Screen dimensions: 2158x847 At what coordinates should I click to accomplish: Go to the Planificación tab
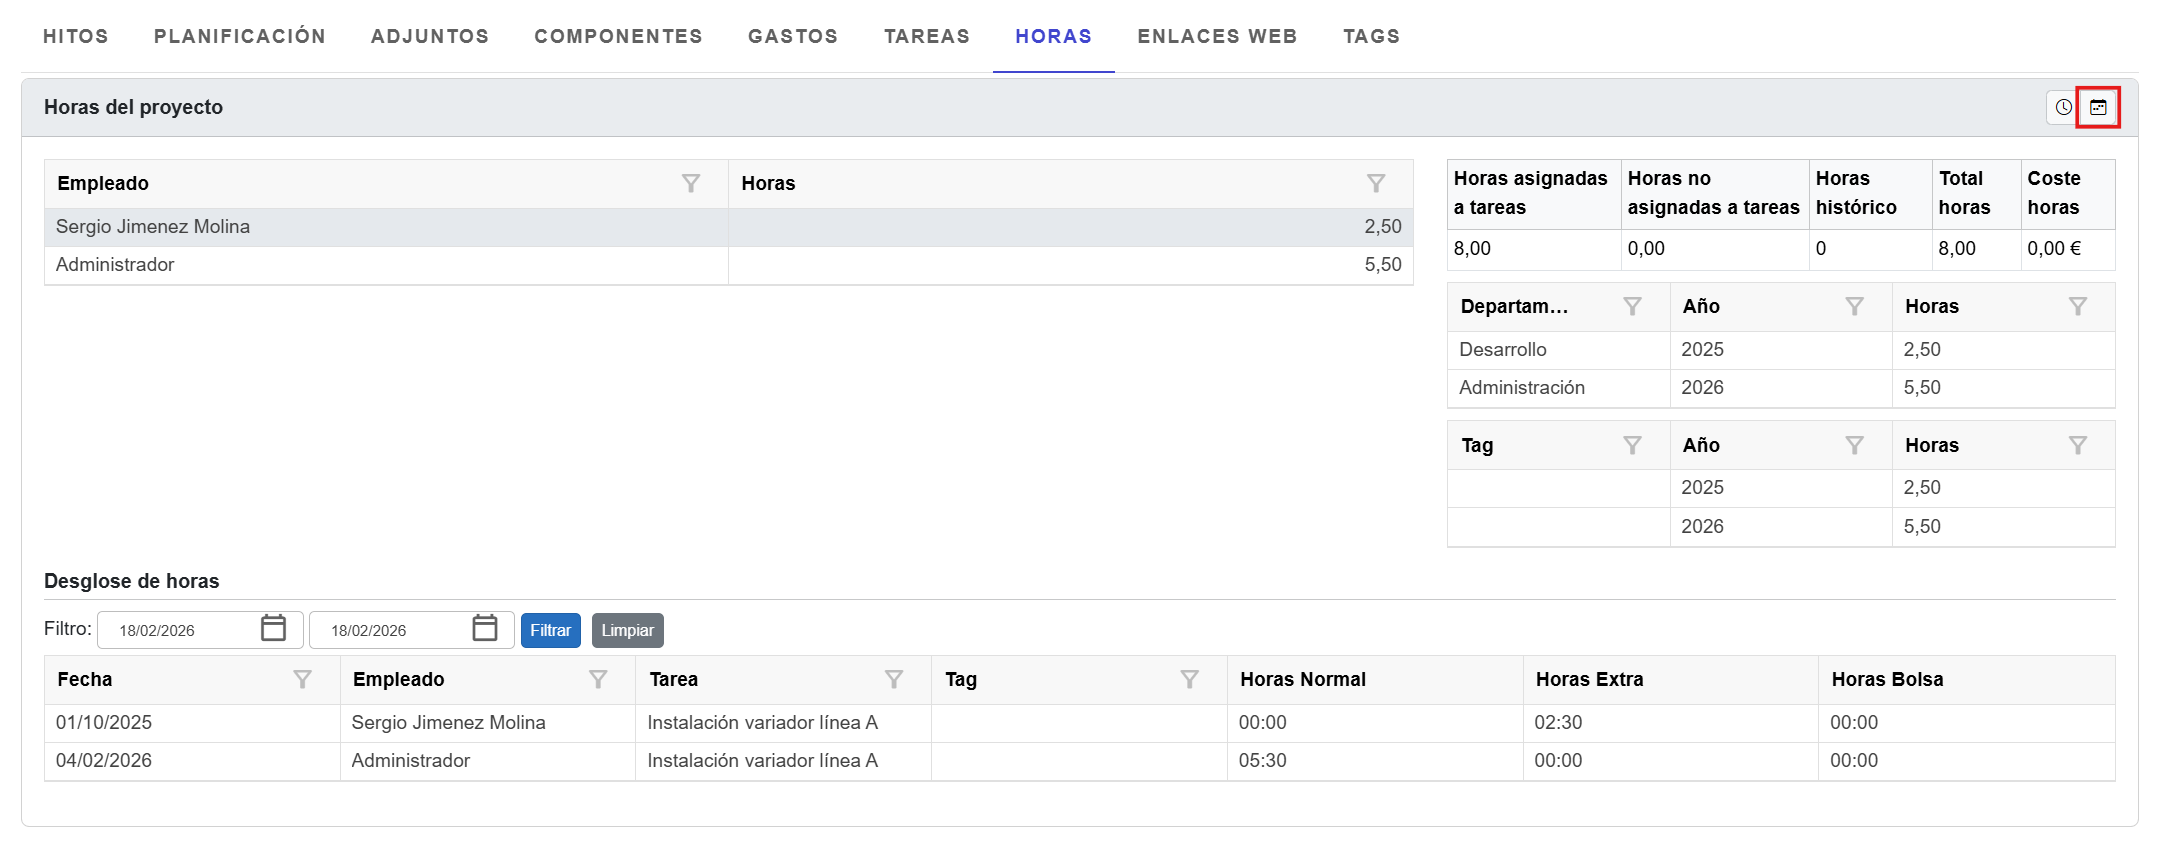[x=239, y=37]
